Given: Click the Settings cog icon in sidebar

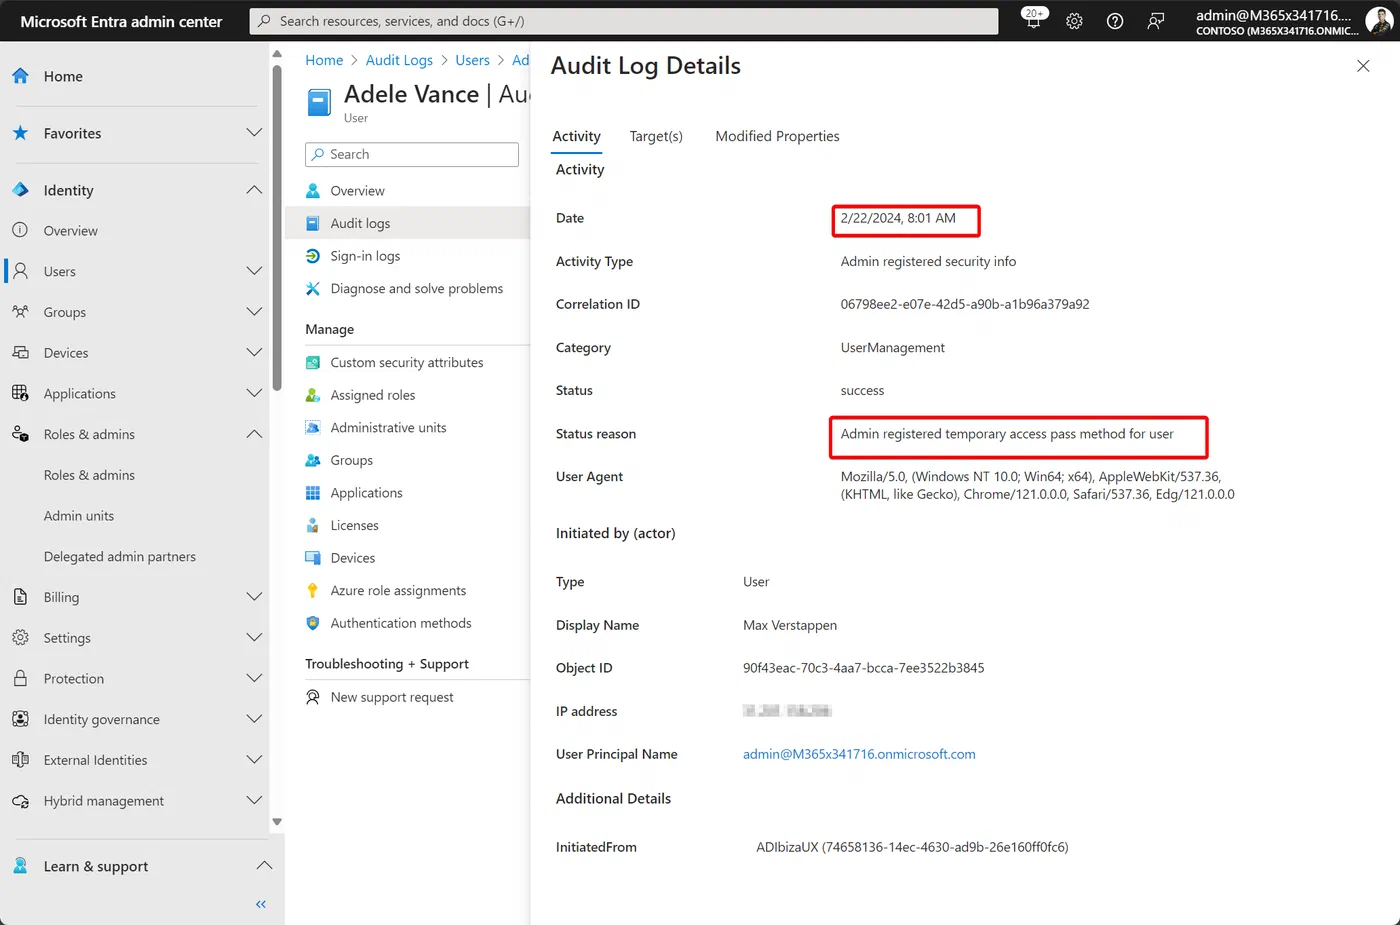Looking at the screenshot, I should [20, 637].
